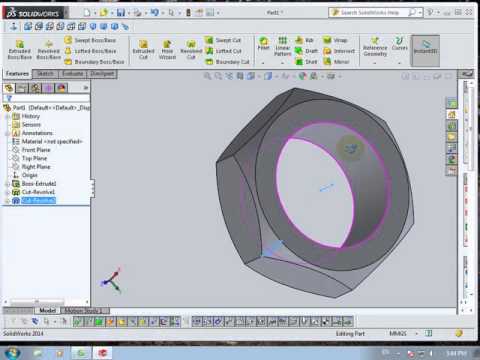Switch to the Sketch tab
Screen dimensions: 480x360
45,74
